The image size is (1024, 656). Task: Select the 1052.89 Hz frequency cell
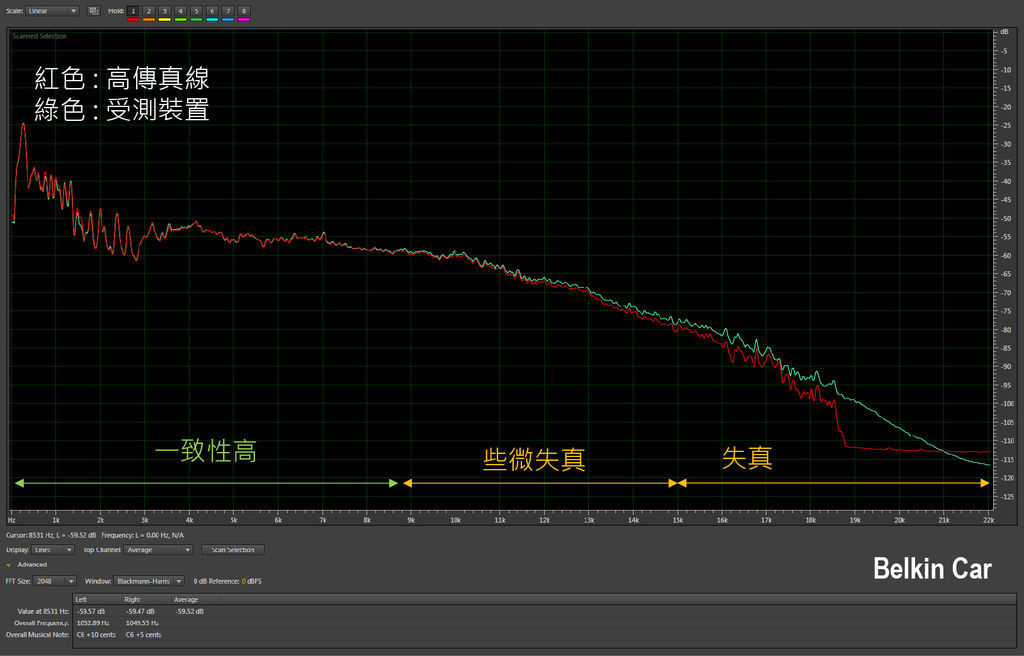[93, 623]
